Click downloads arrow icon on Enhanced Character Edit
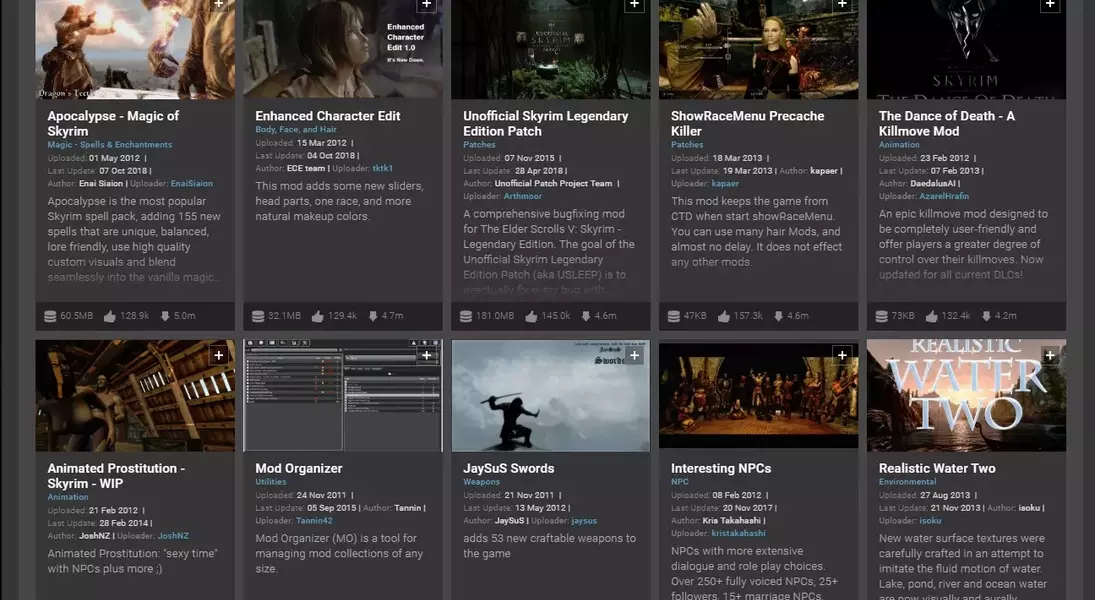The image size is (1095, 600). pos(372,316)
